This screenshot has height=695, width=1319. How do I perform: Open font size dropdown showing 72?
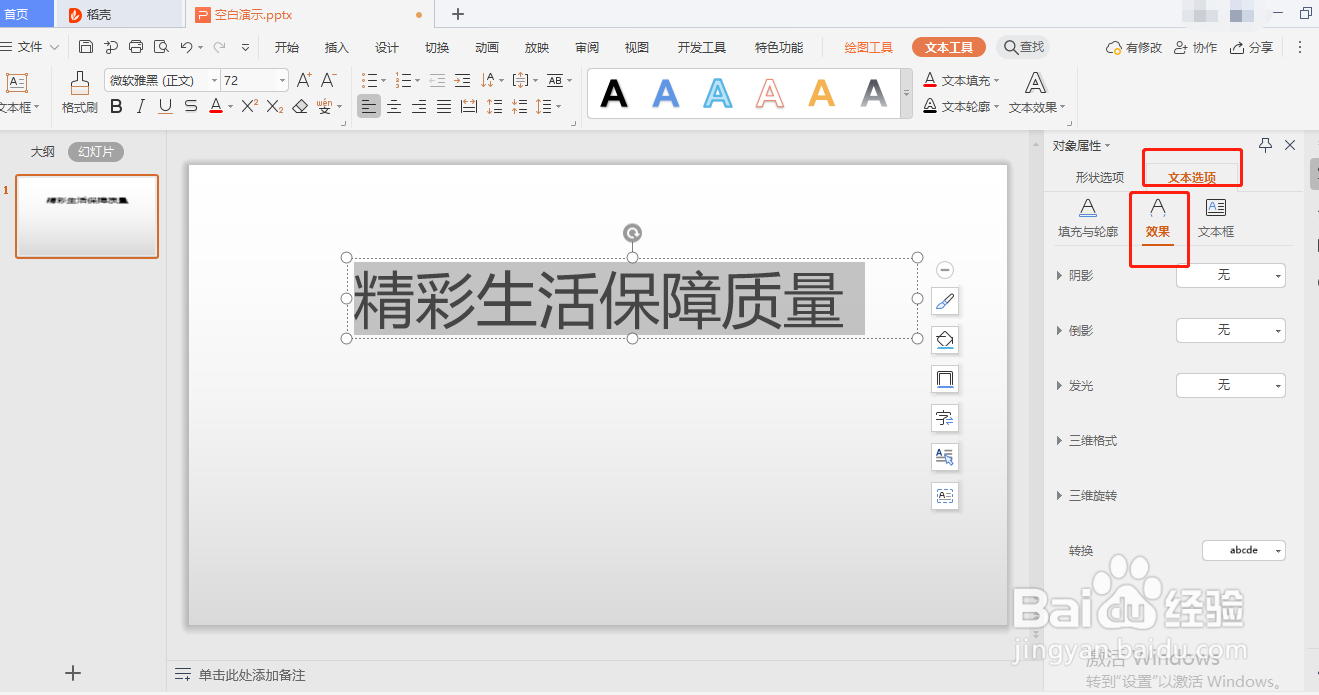pyautogui.click(x=283, y=80)
